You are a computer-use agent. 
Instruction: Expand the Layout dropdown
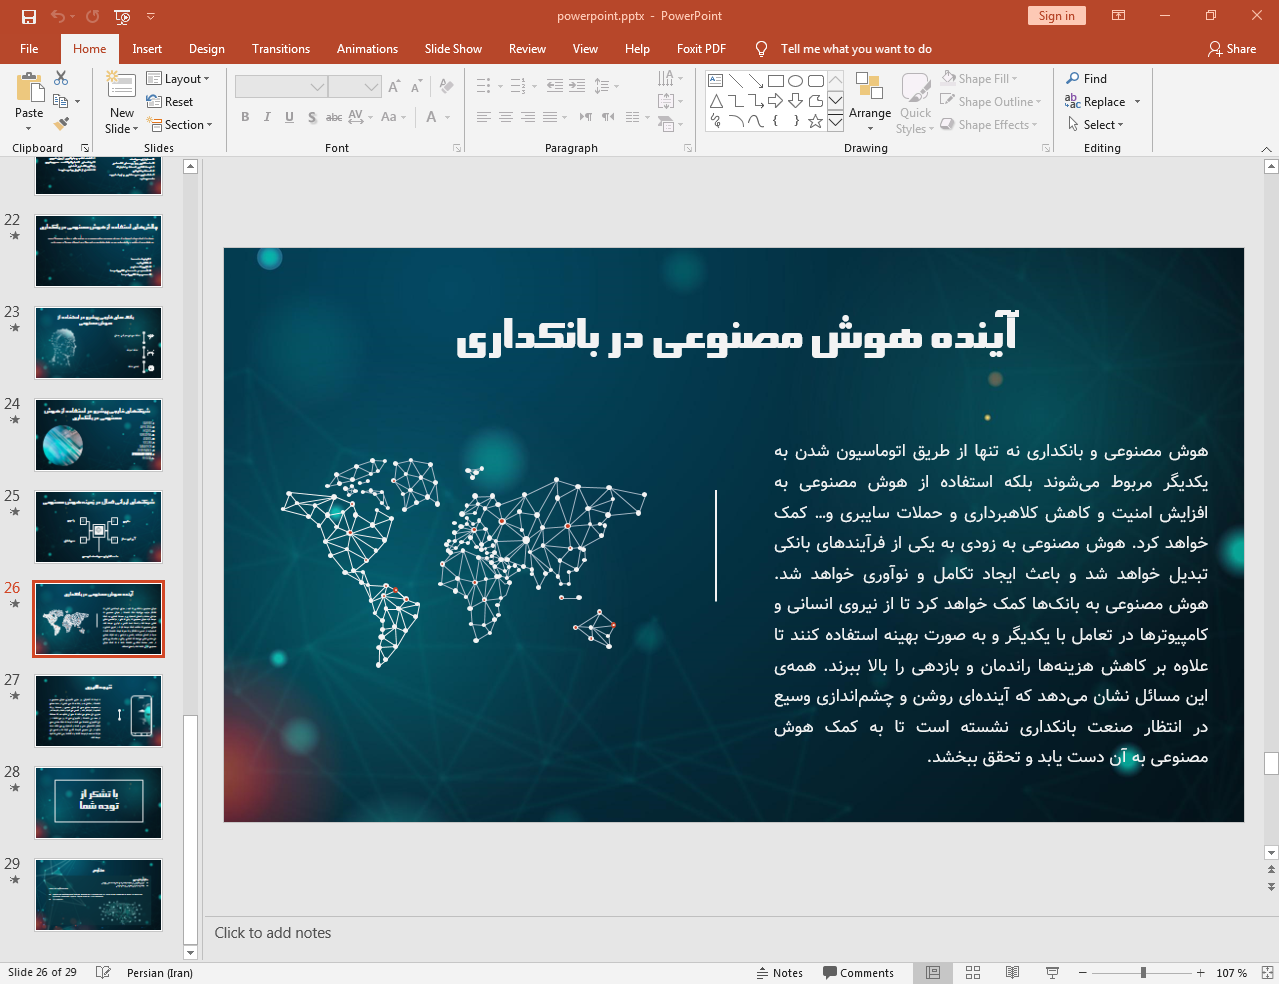click(178, 79)
